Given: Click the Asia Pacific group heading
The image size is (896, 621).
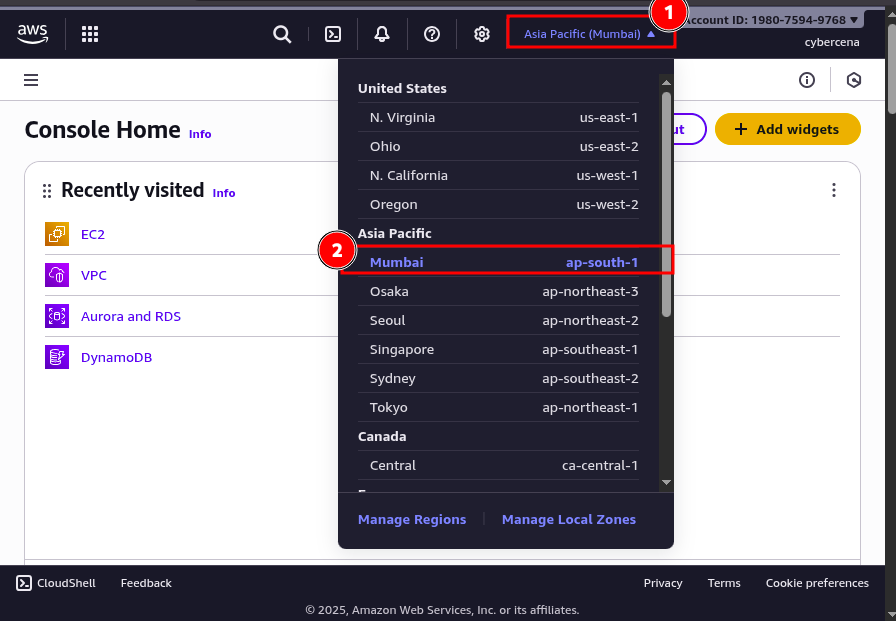Looking at the screenshot, I should click(x=394, y=234).
